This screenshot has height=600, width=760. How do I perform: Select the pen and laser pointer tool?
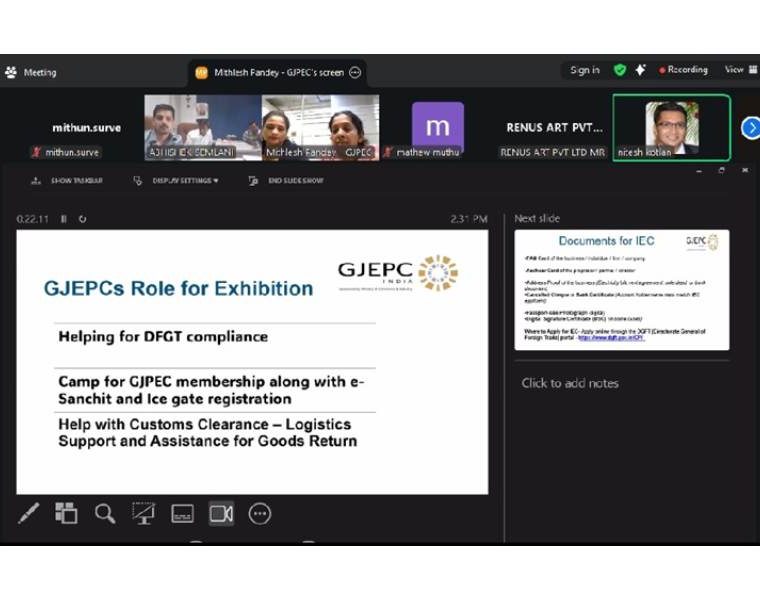tap(28, 514)
